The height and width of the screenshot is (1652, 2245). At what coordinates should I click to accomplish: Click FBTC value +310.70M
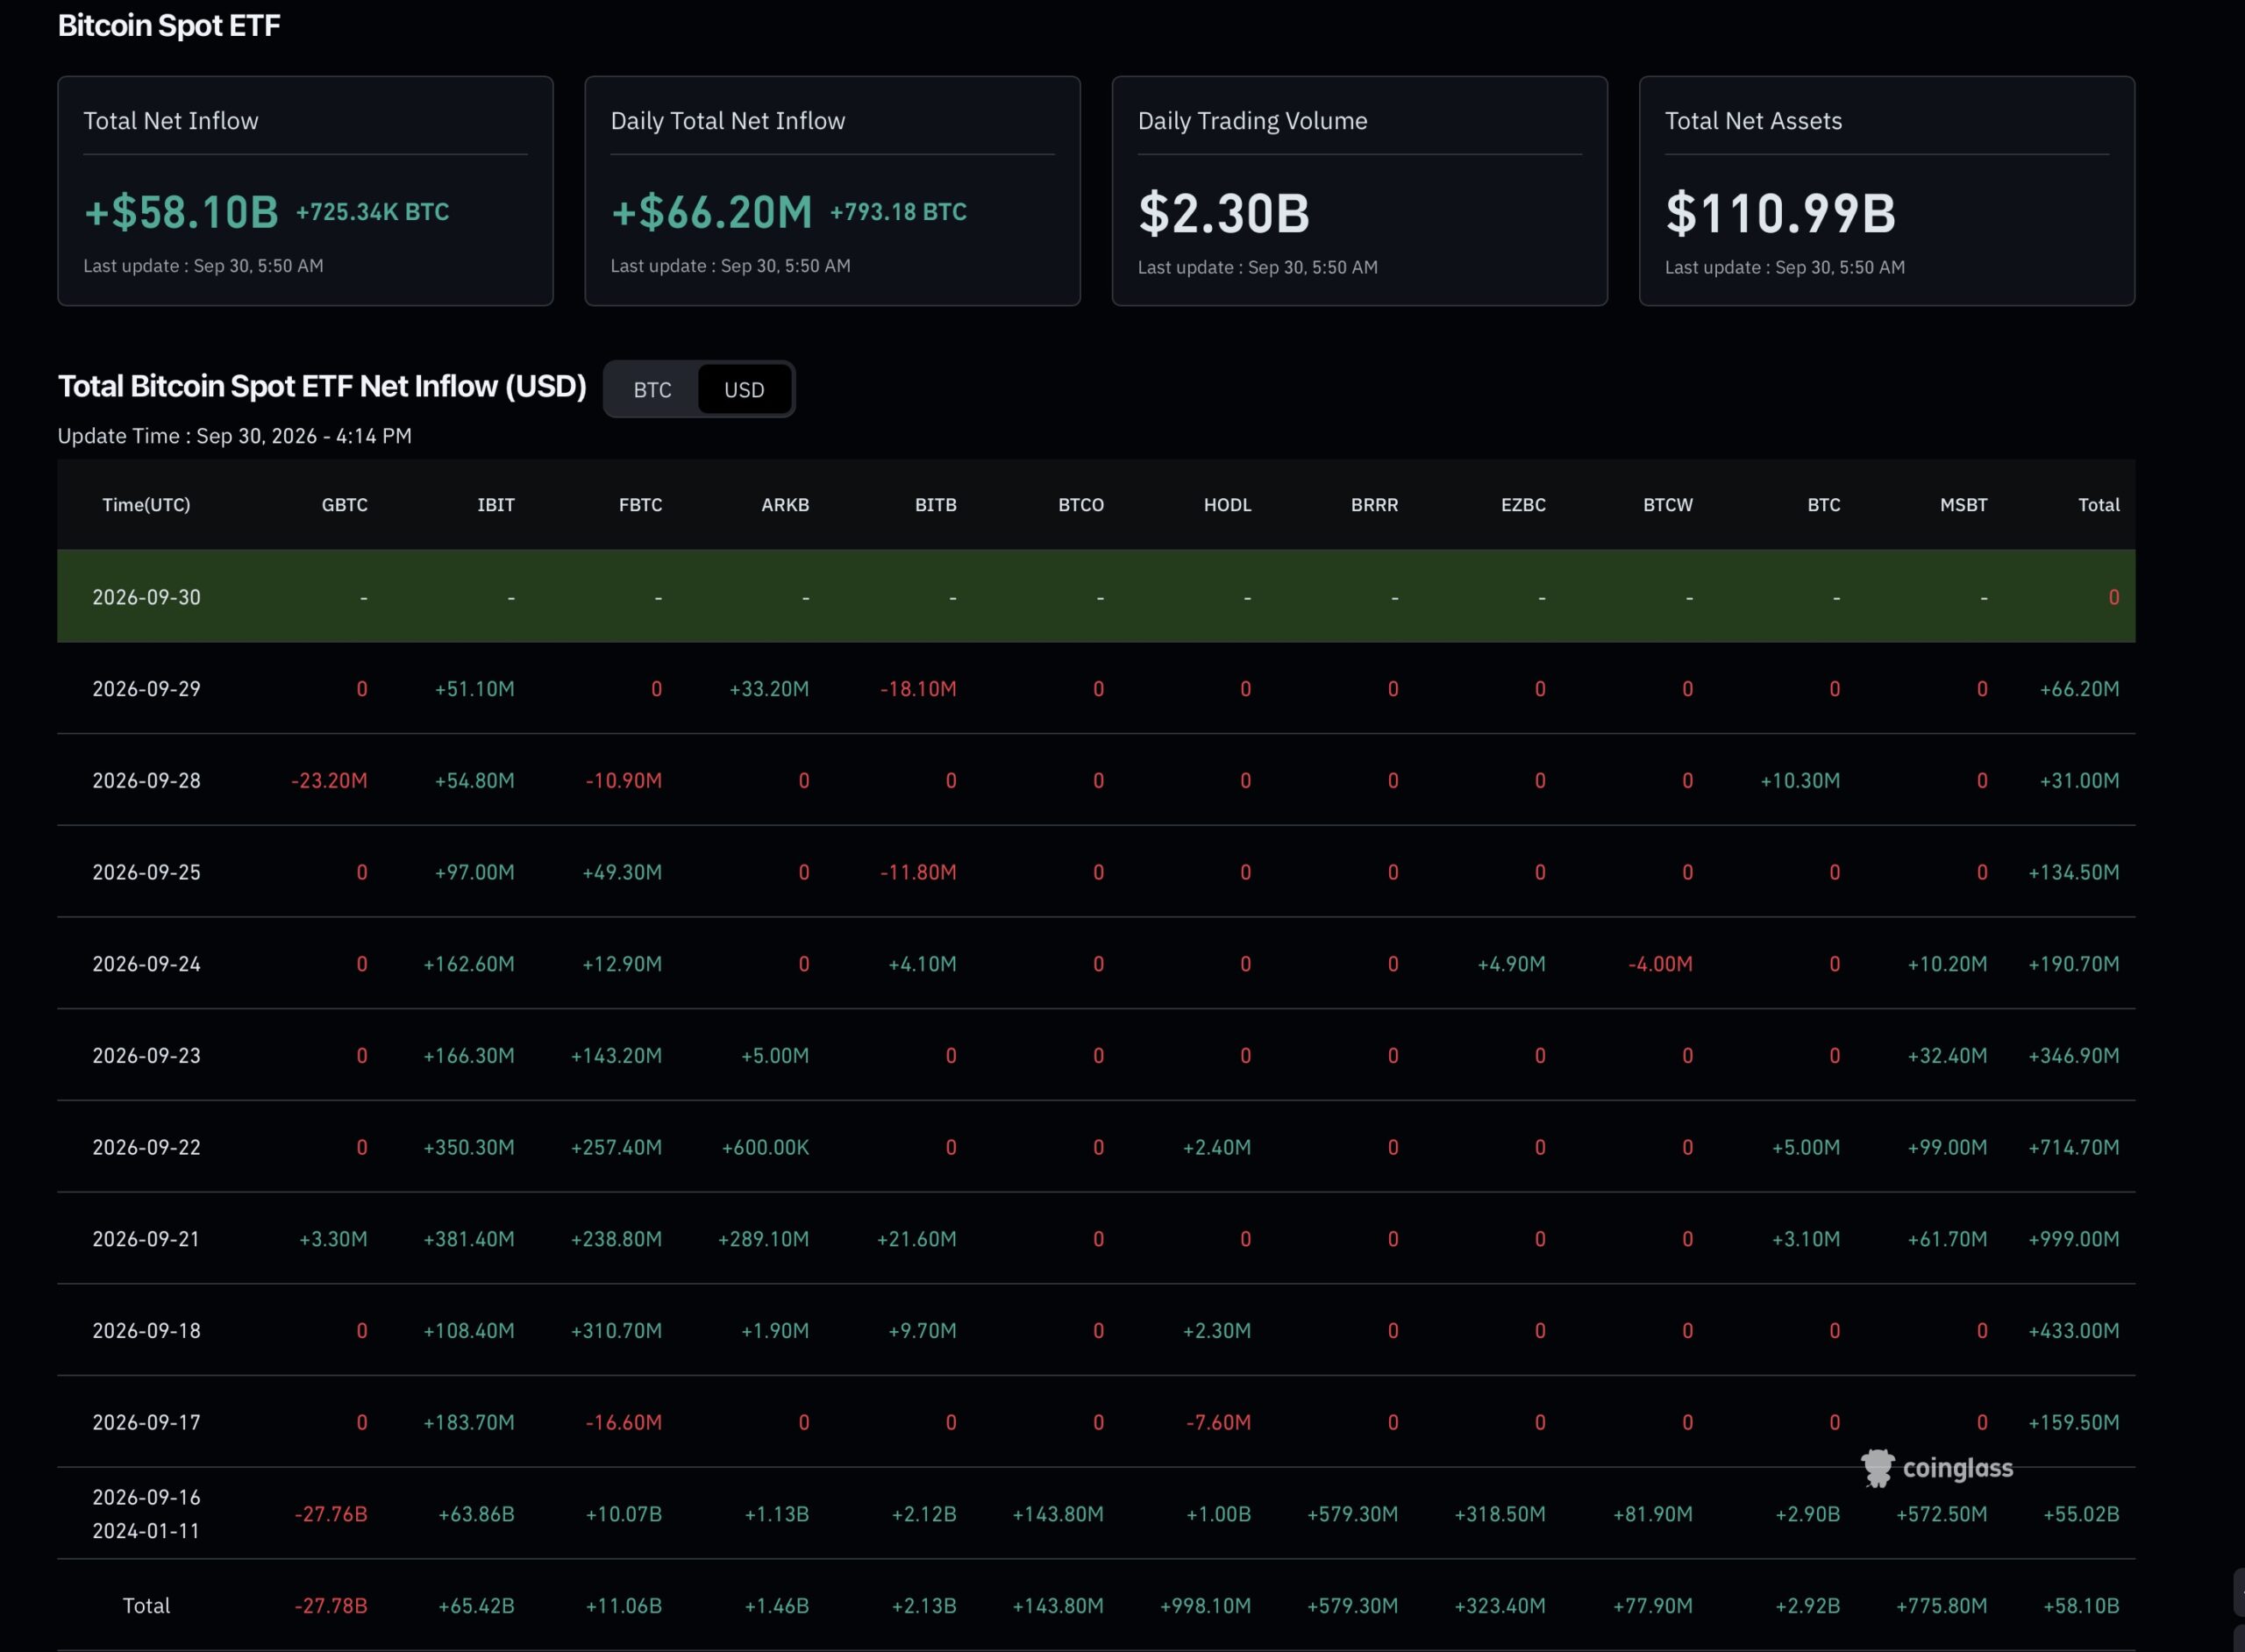point(616,1331)
